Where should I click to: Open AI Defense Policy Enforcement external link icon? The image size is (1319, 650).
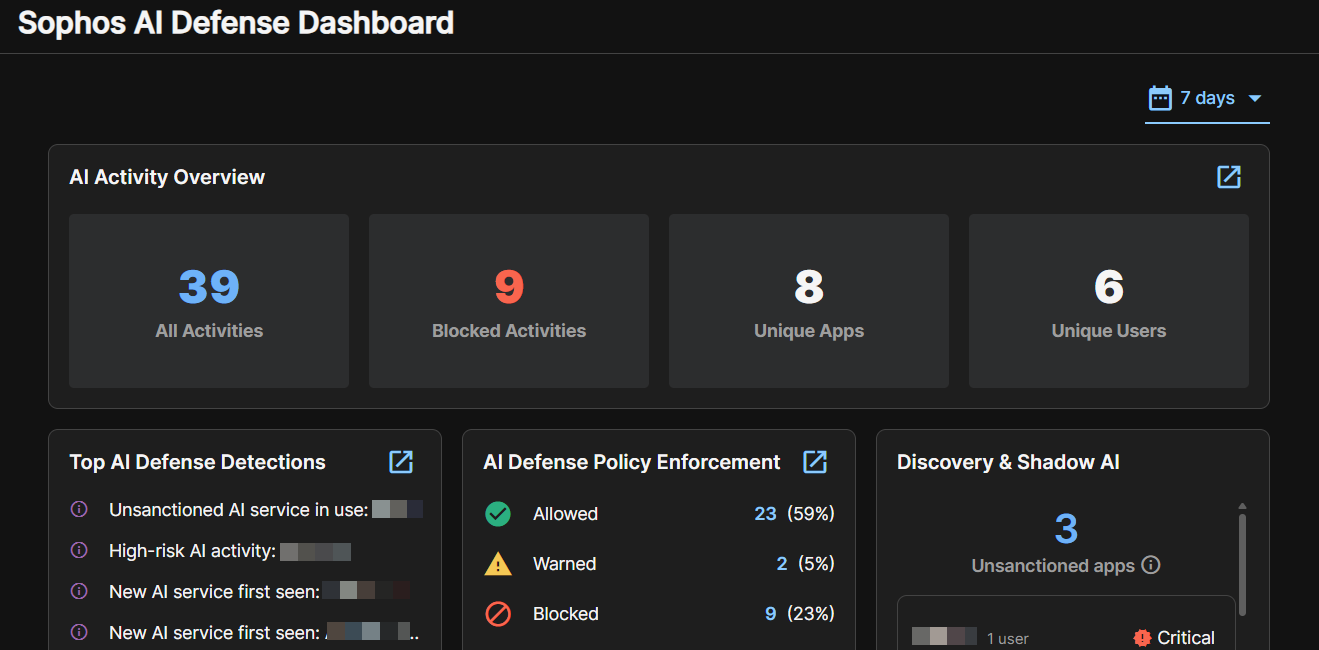pyautogui.click(x=815, y=462)
